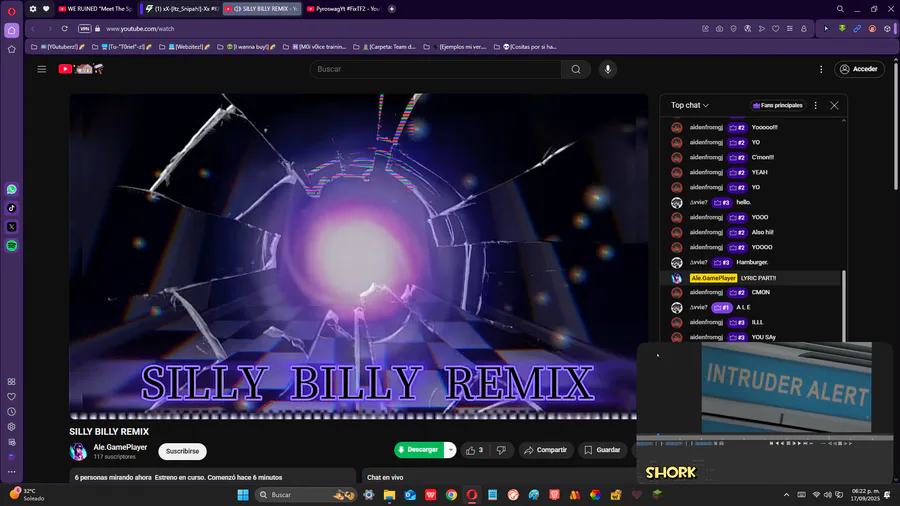
Task: Open the YouTube guide hamburger menu
Action: tap(41, 69)
